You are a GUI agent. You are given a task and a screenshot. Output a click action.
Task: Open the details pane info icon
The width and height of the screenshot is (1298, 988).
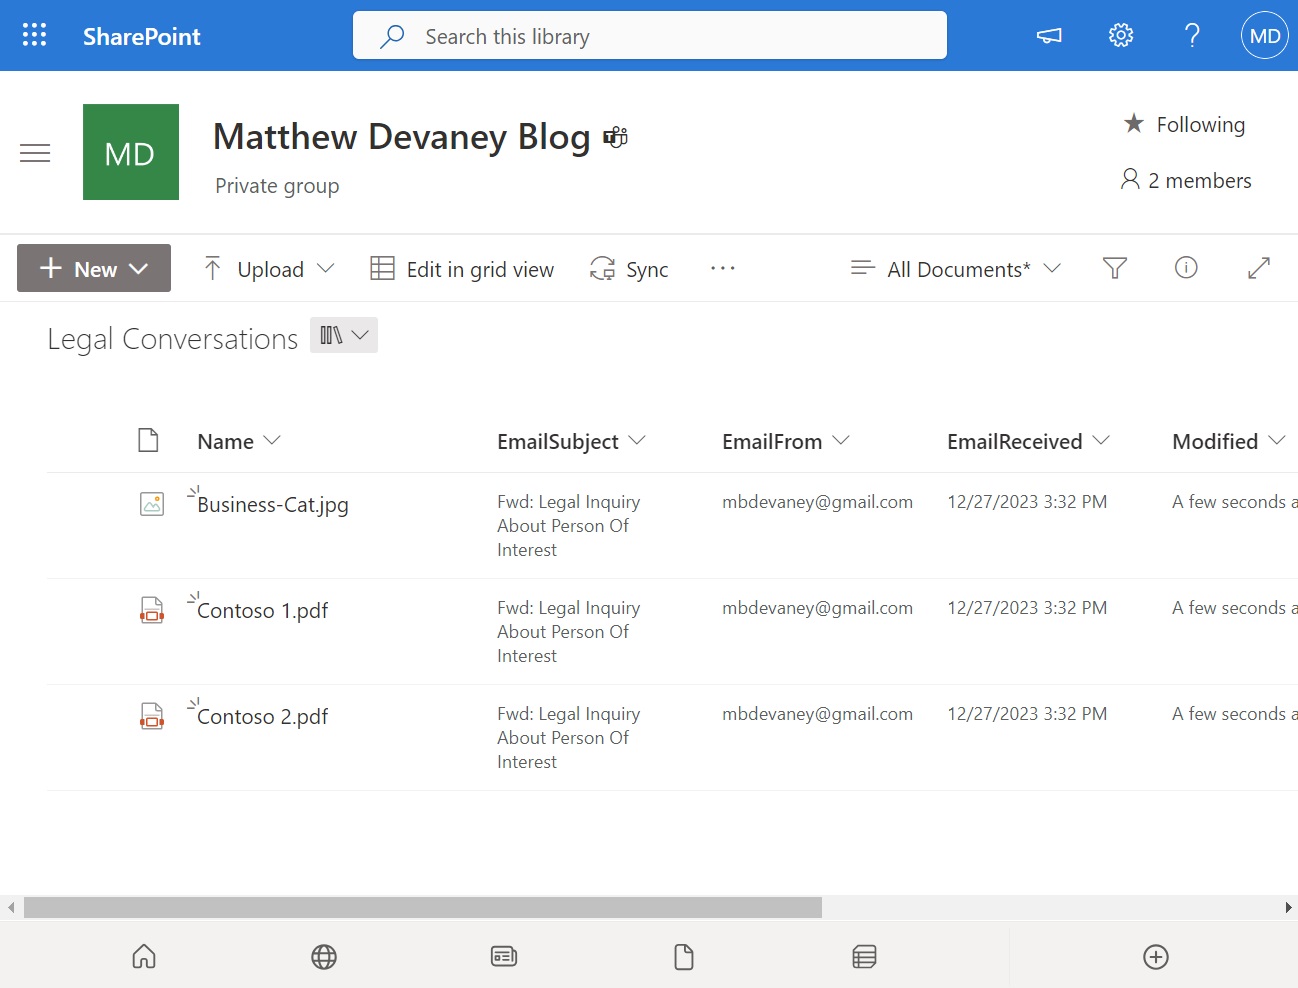tap(1186, 268)
